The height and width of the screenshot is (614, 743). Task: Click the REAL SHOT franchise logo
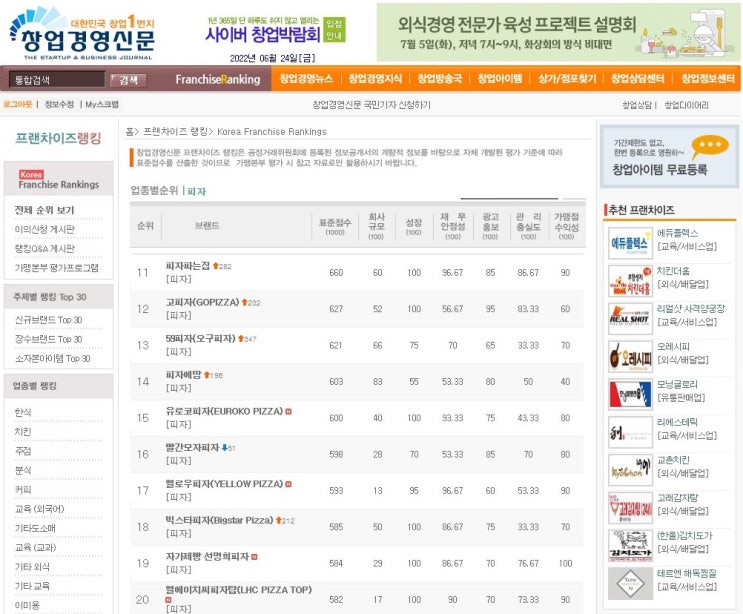tap(630, 319)
